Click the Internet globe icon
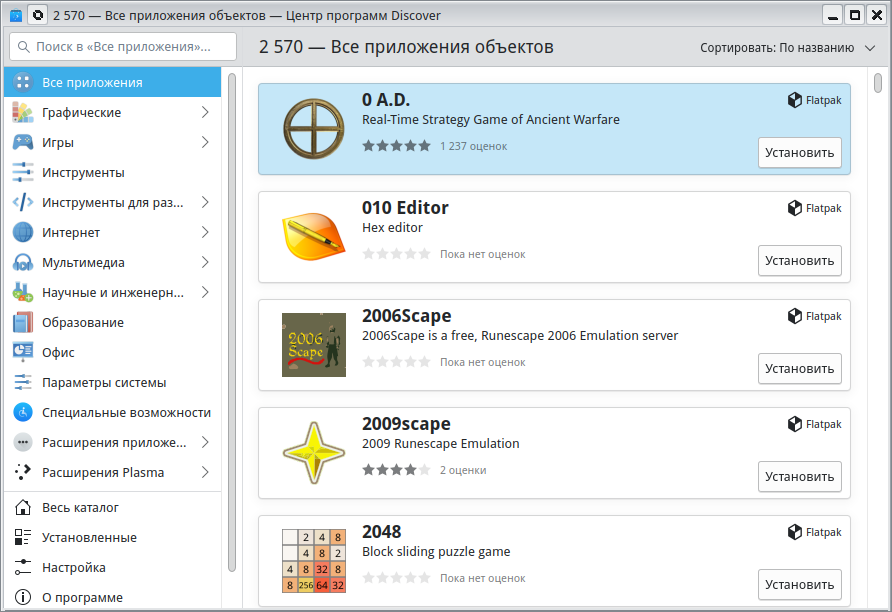 pos(23,233)
